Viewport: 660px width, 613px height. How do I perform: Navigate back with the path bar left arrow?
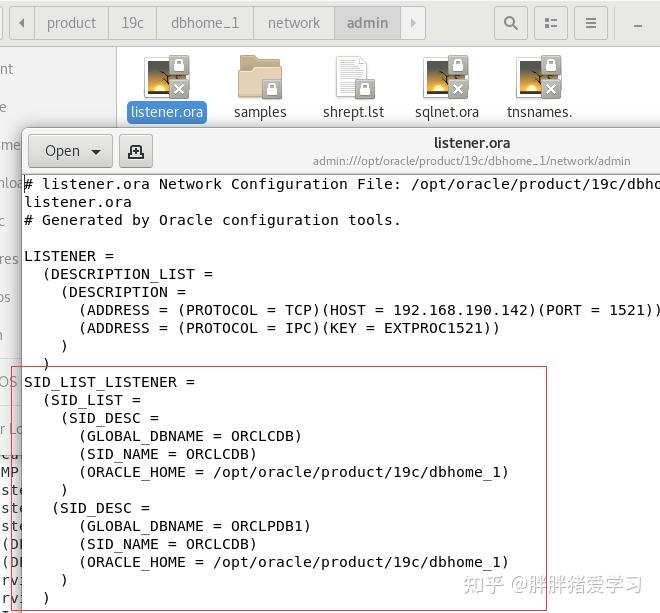22,23
